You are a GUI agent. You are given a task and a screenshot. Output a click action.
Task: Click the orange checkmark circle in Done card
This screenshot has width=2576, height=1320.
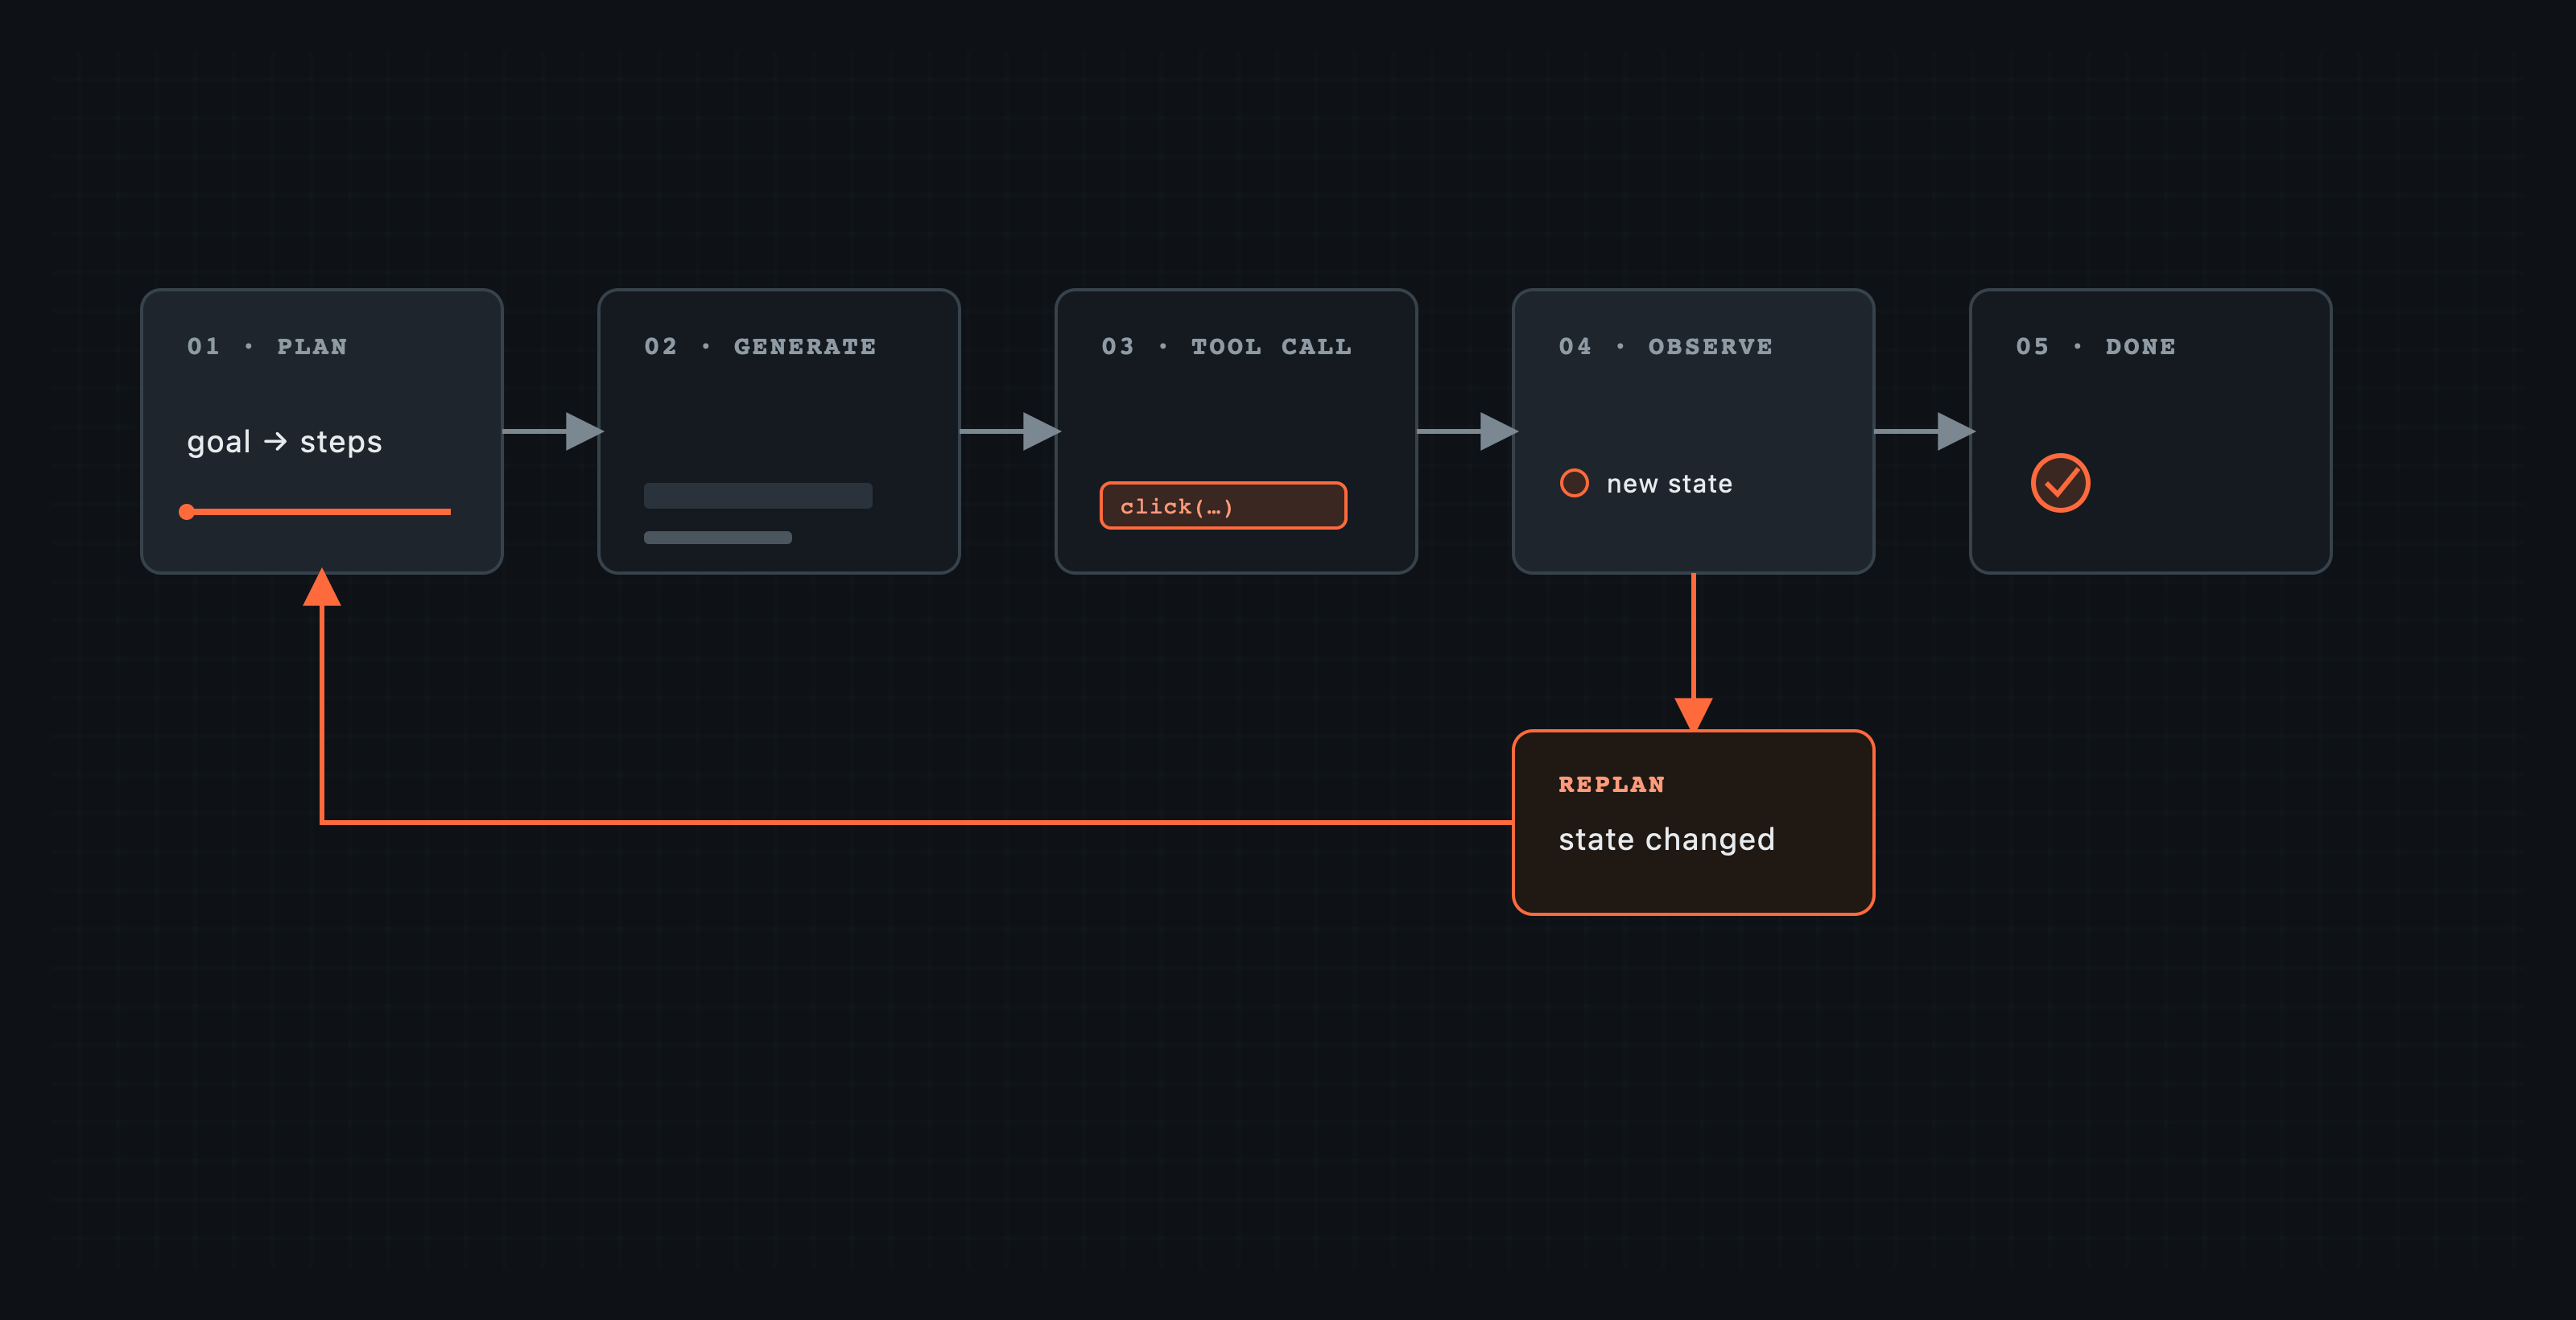[x=2060, y=483]
